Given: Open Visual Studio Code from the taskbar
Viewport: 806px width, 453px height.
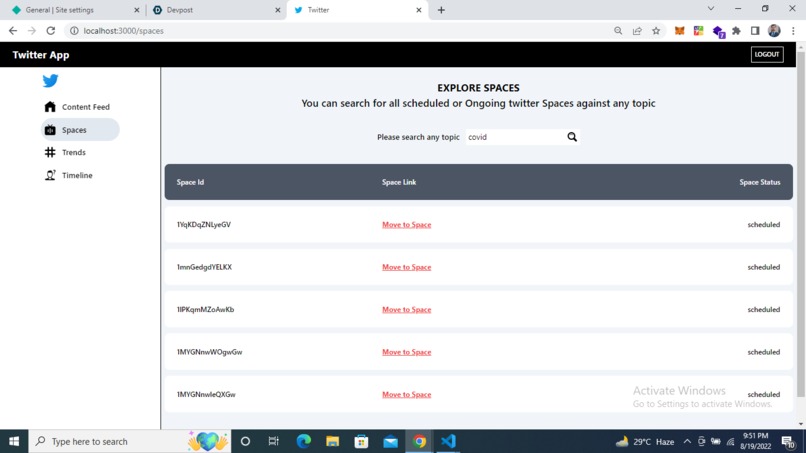Looking at the screenshot, I should [448, 441].
